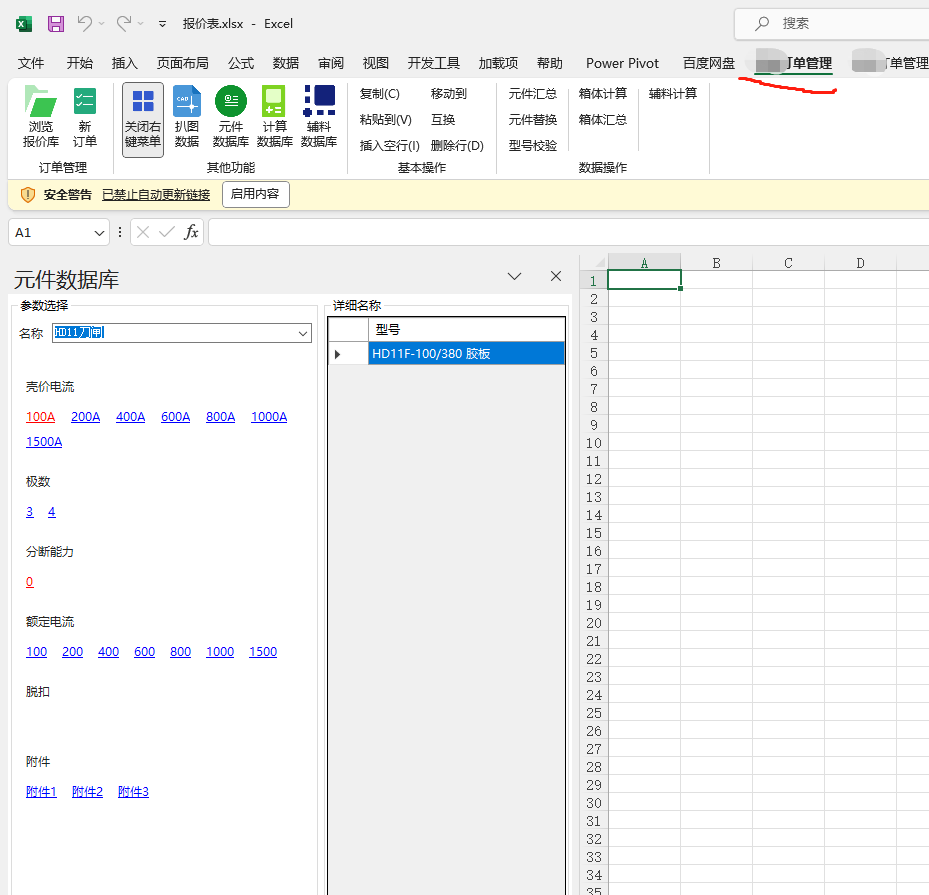Click the 箱体计算 command
This screenshot has height=895, width=929.
pyautogui.click(x=603, y=94)
